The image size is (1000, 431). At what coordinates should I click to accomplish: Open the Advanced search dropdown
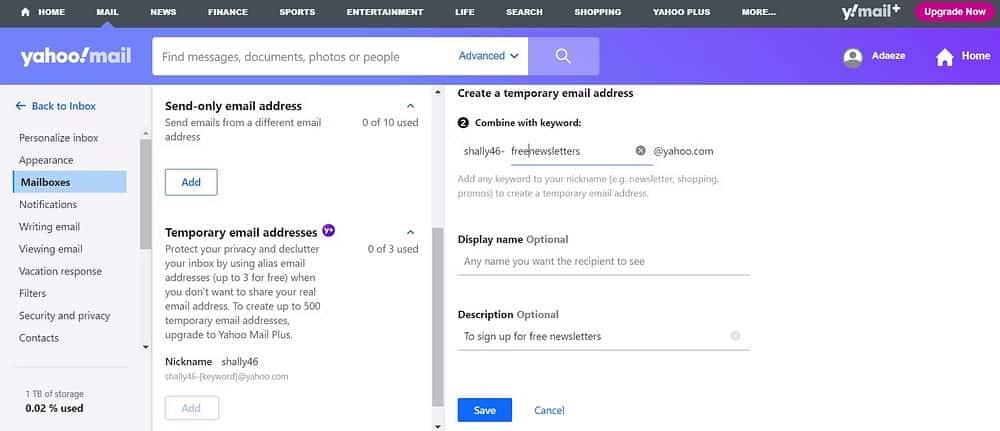click(x=489, y=56)
